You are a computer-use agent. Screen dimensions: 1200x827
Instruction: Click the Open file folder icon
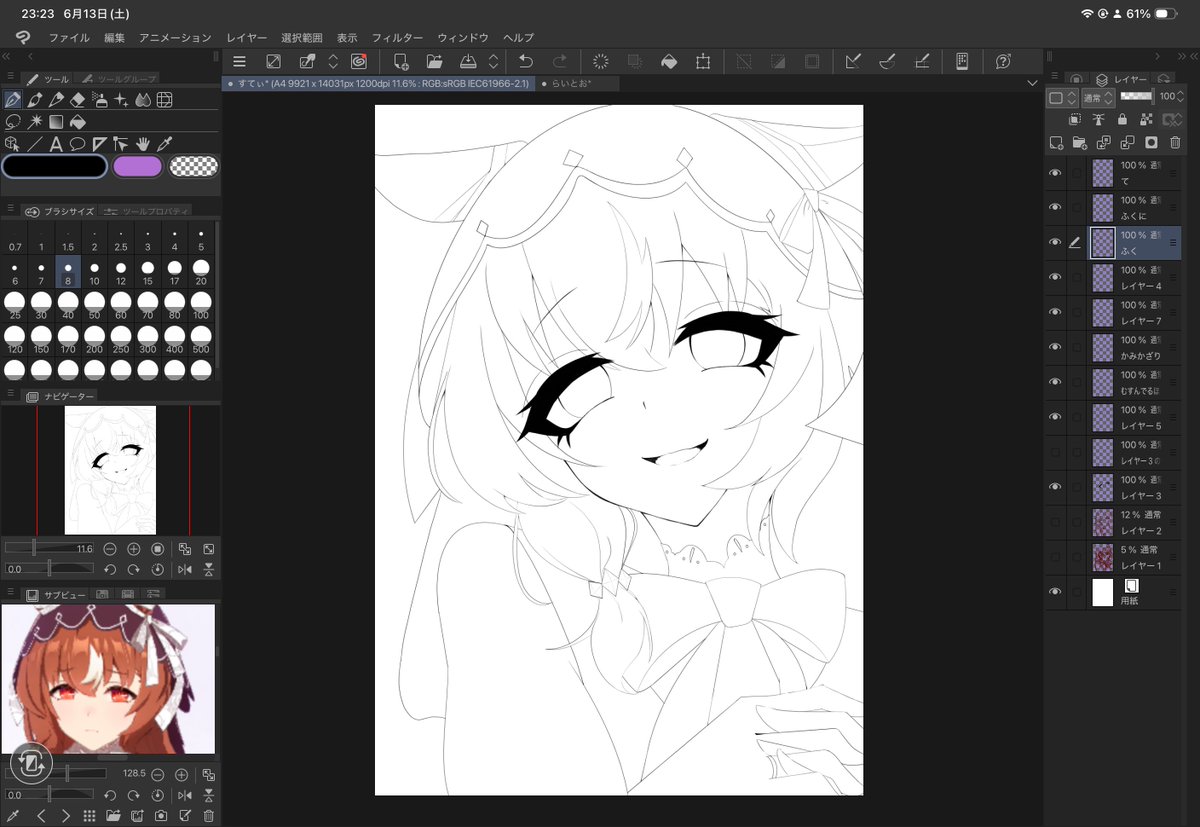pyautogui.click(x=434, y=61)
